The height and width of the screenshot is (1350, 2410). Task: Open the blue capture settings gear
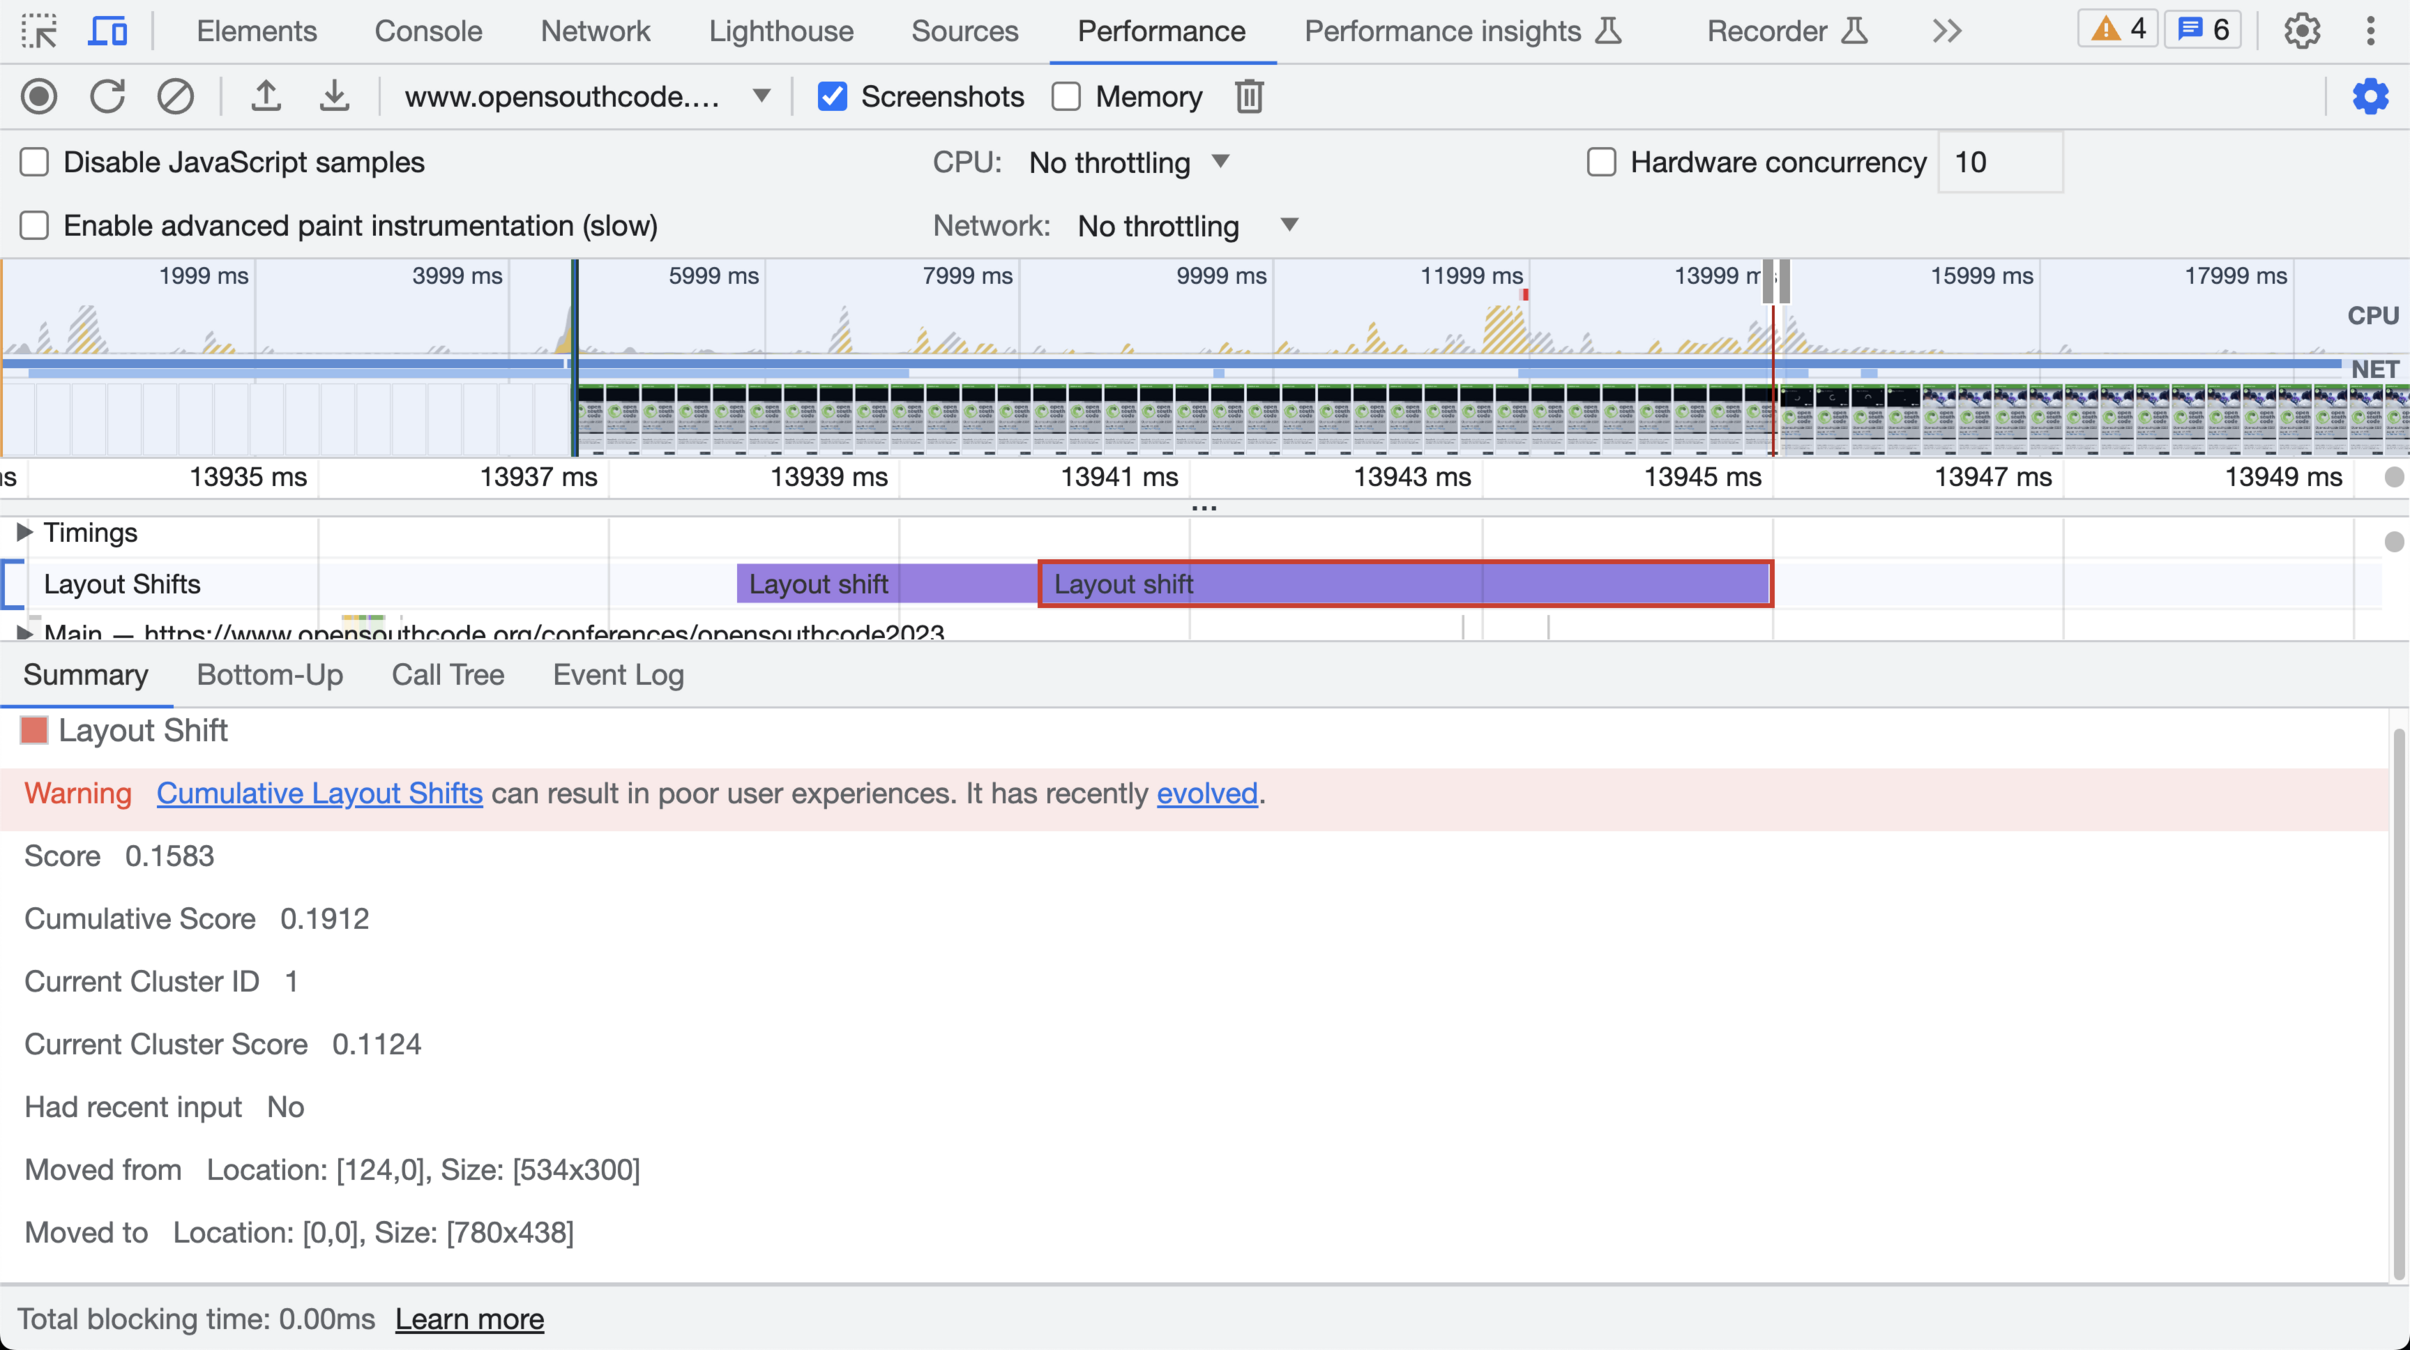(2370, 97)
